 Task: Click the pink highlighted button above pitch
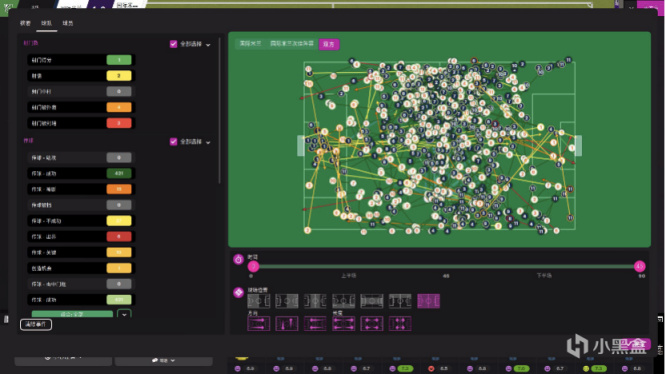pos(329,44)
